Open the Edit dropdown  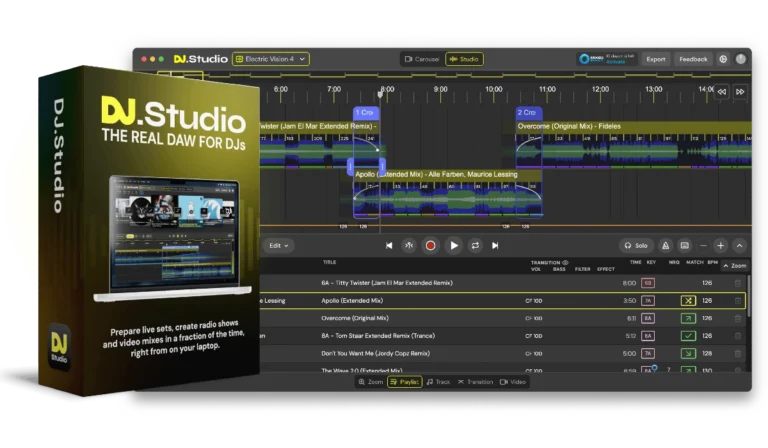[x=279, y=246]
